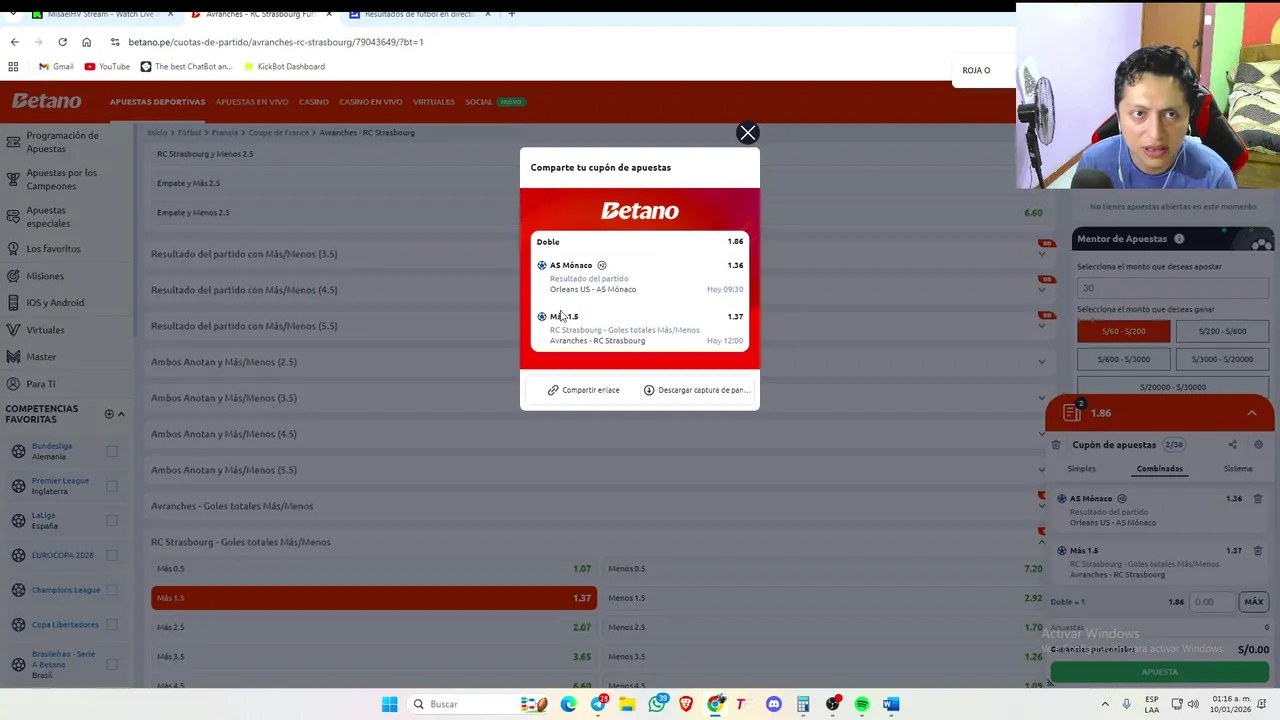The width and height of the screenshot is (1280, 720).
Task: Tick the EUROCOPA 2028 checkbox
Action: (x=112, y=555)
